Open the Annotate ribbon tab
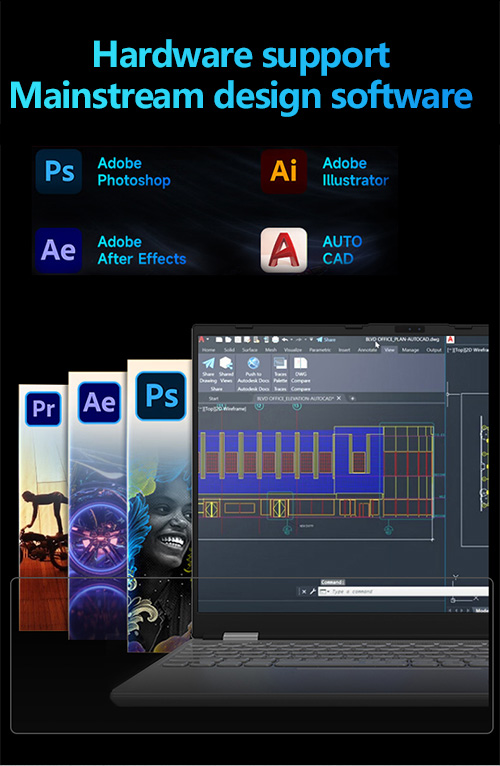This screenshot has width=500, height=766. [367, 350]
